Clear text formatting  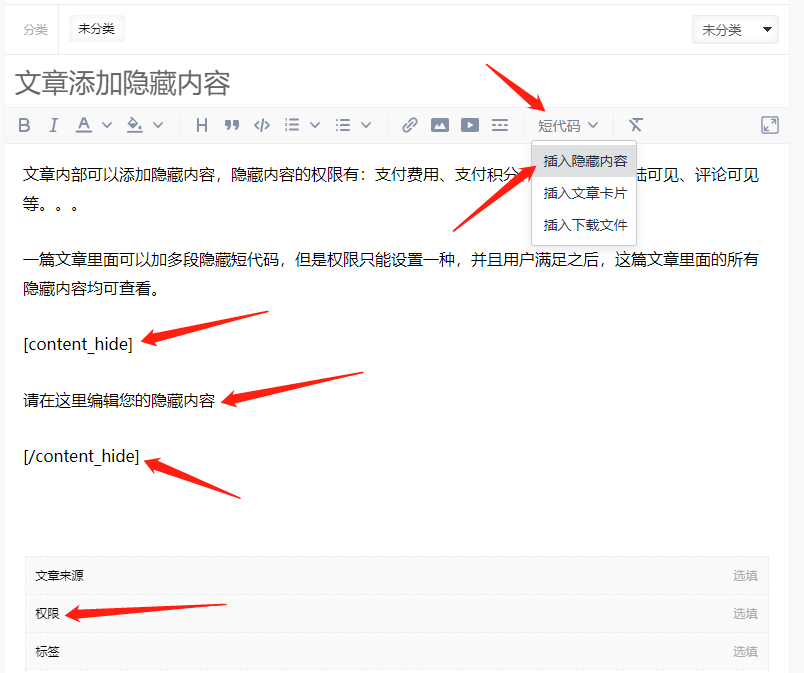(636, 125)
